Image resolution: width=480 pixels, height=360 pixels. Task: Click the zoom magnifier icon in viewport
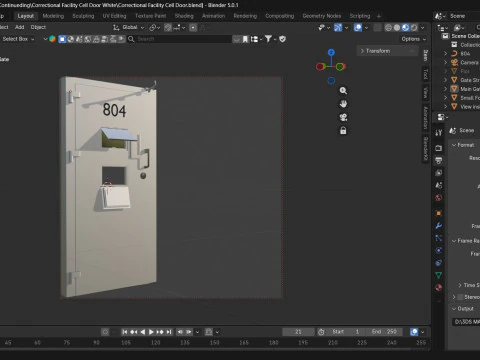[x=343, y=91]
